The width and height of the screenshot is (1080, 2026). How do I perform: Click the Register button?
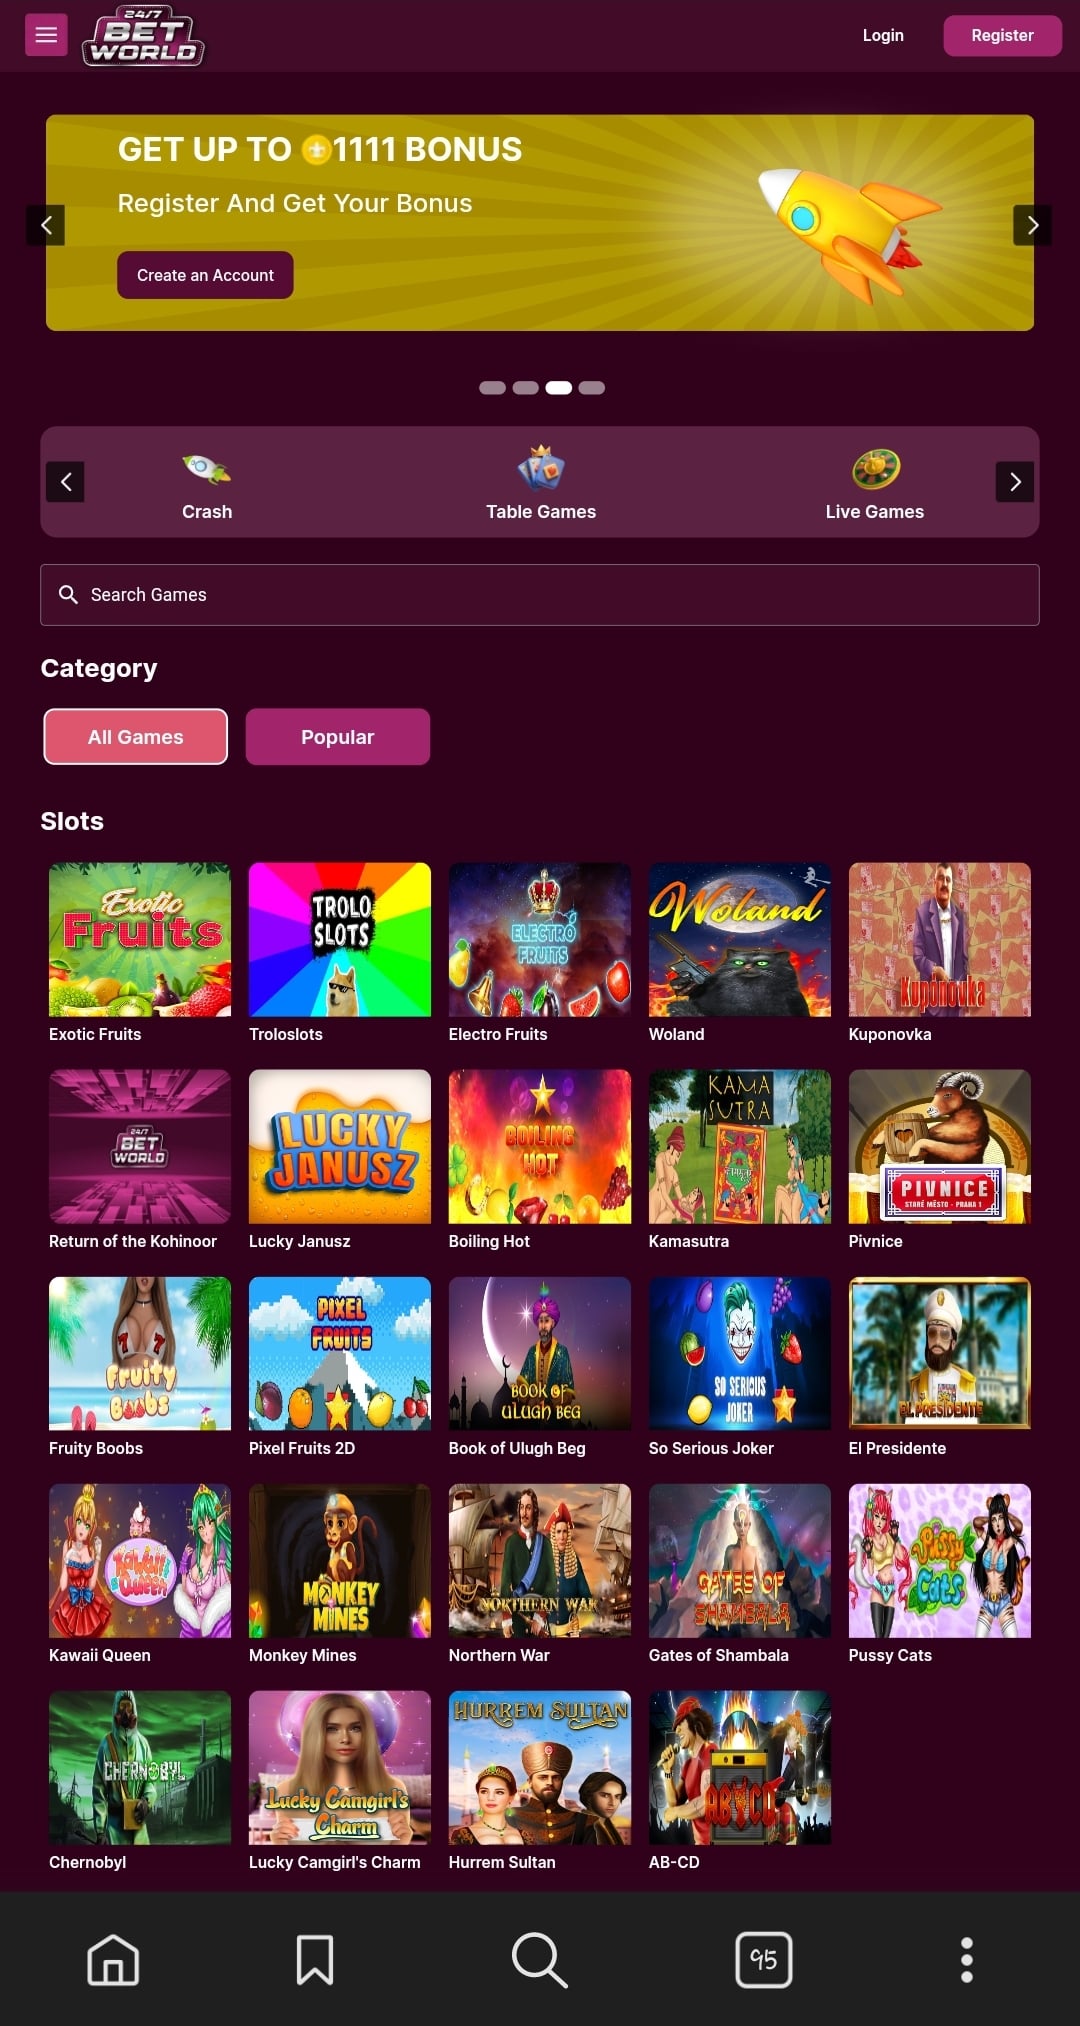1002,35
